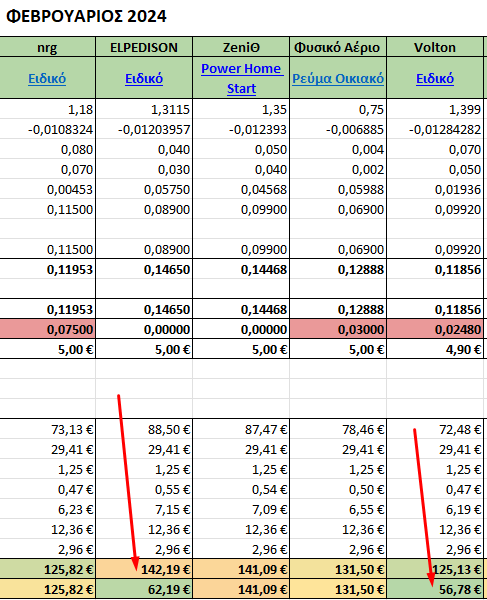Screen dimensions: 487x600
Task: Open the Ειδικό link under ELPEDISON
Action: click(x=144, y=78)
